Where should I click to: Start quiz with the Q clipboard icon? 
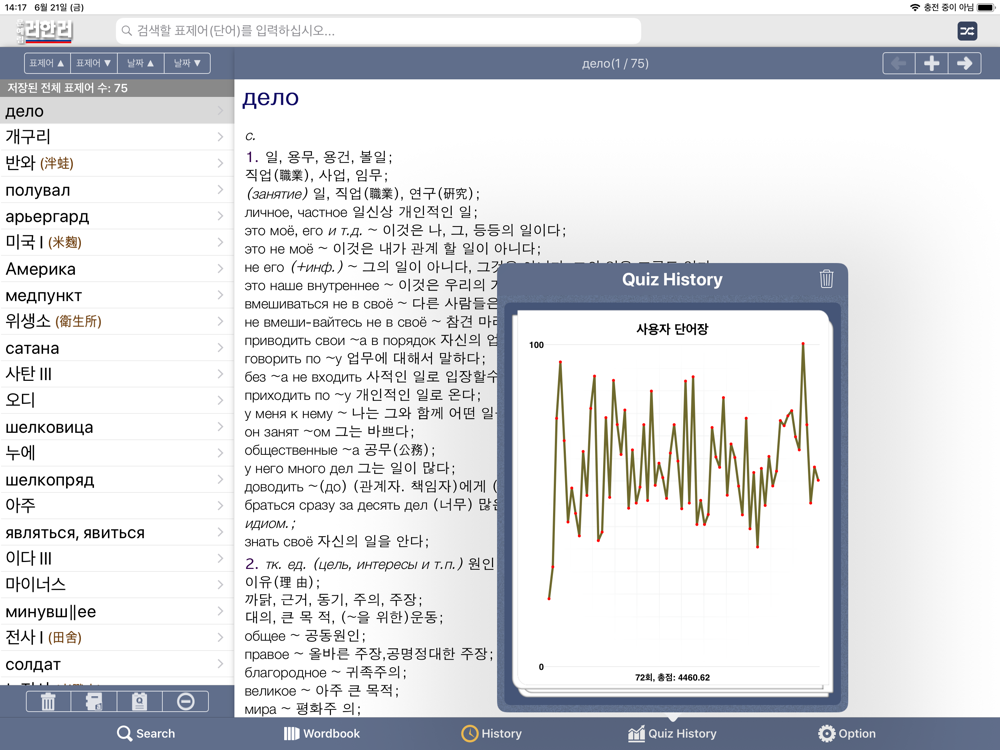(x=140, y=701)
